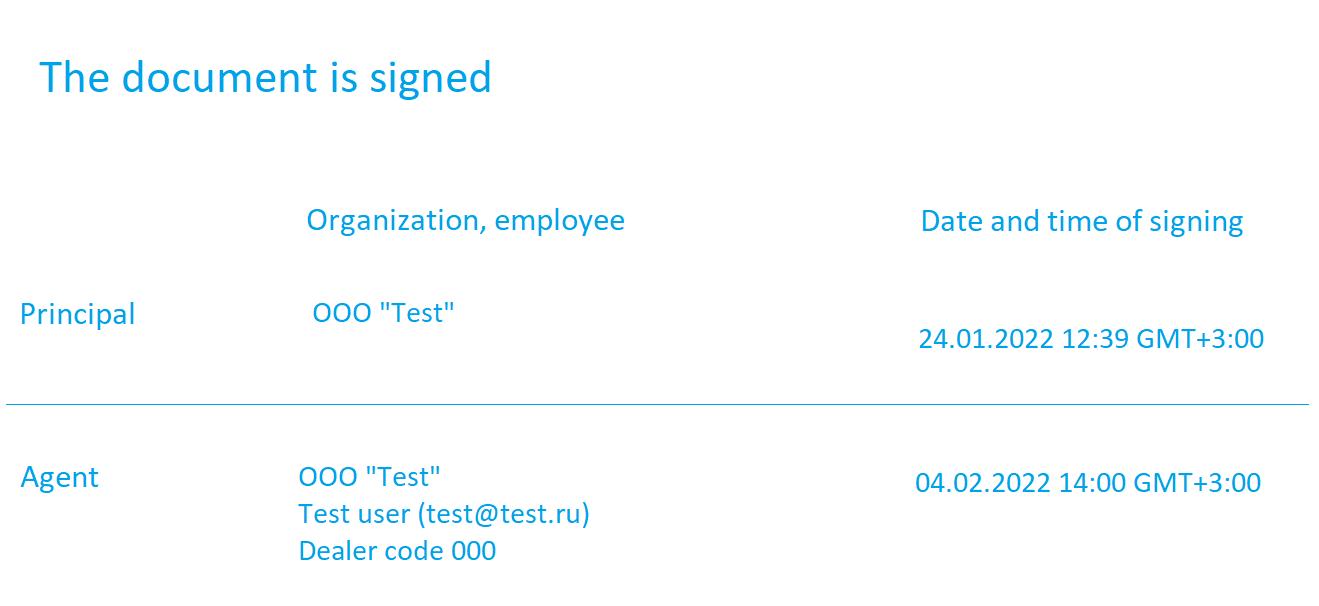1319x606 pixels.
Task: Click the Agent signing time 14:00
Action: pyautogui.click(x=1092, y=483)
